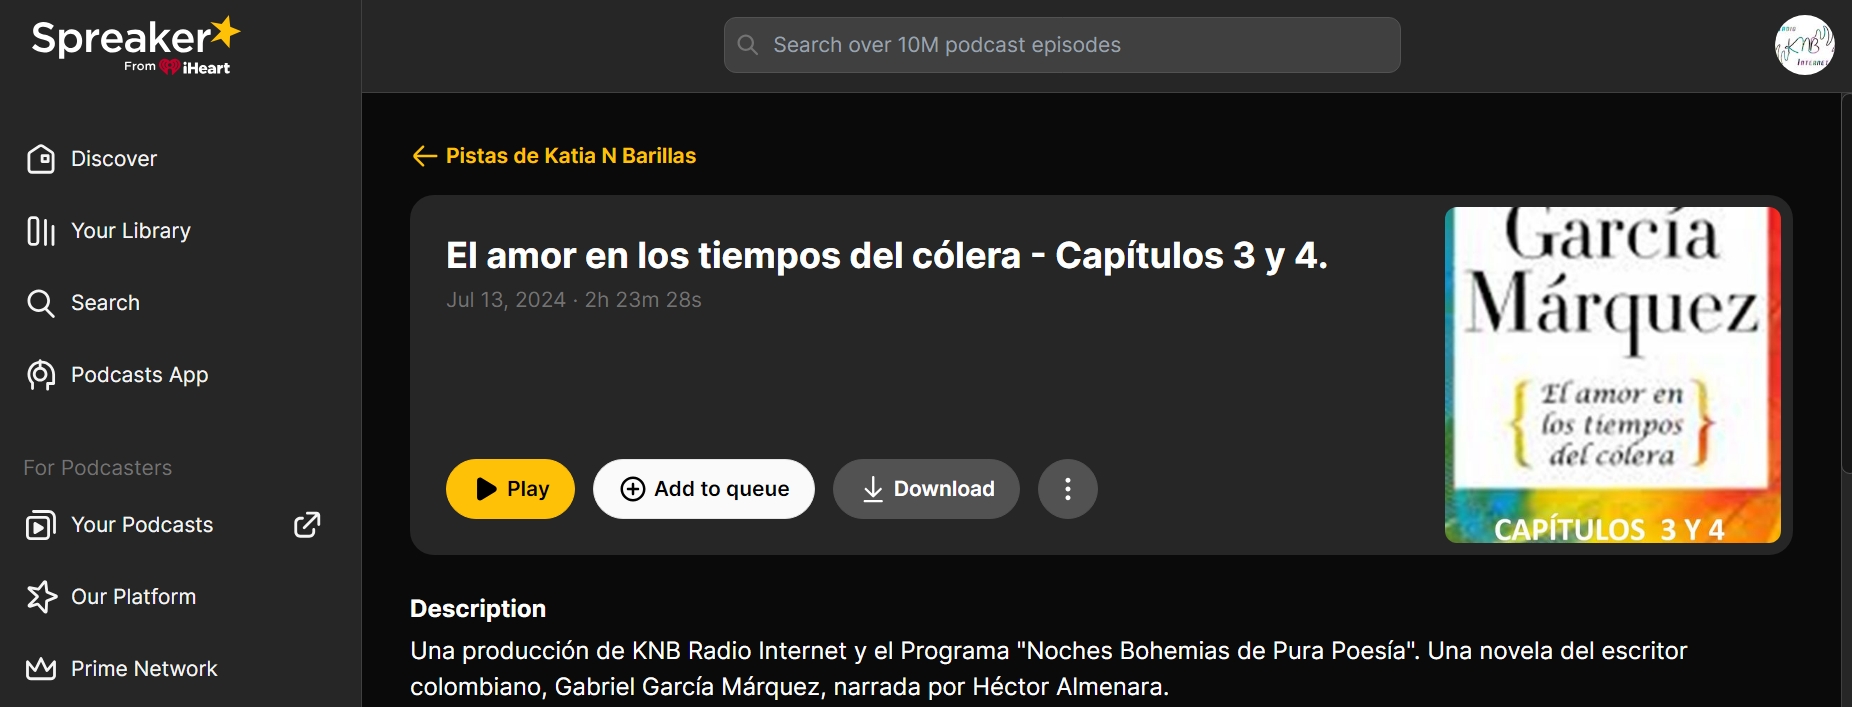
Task: Click the 'For Podcasters' section label
Action: [98, 468]
